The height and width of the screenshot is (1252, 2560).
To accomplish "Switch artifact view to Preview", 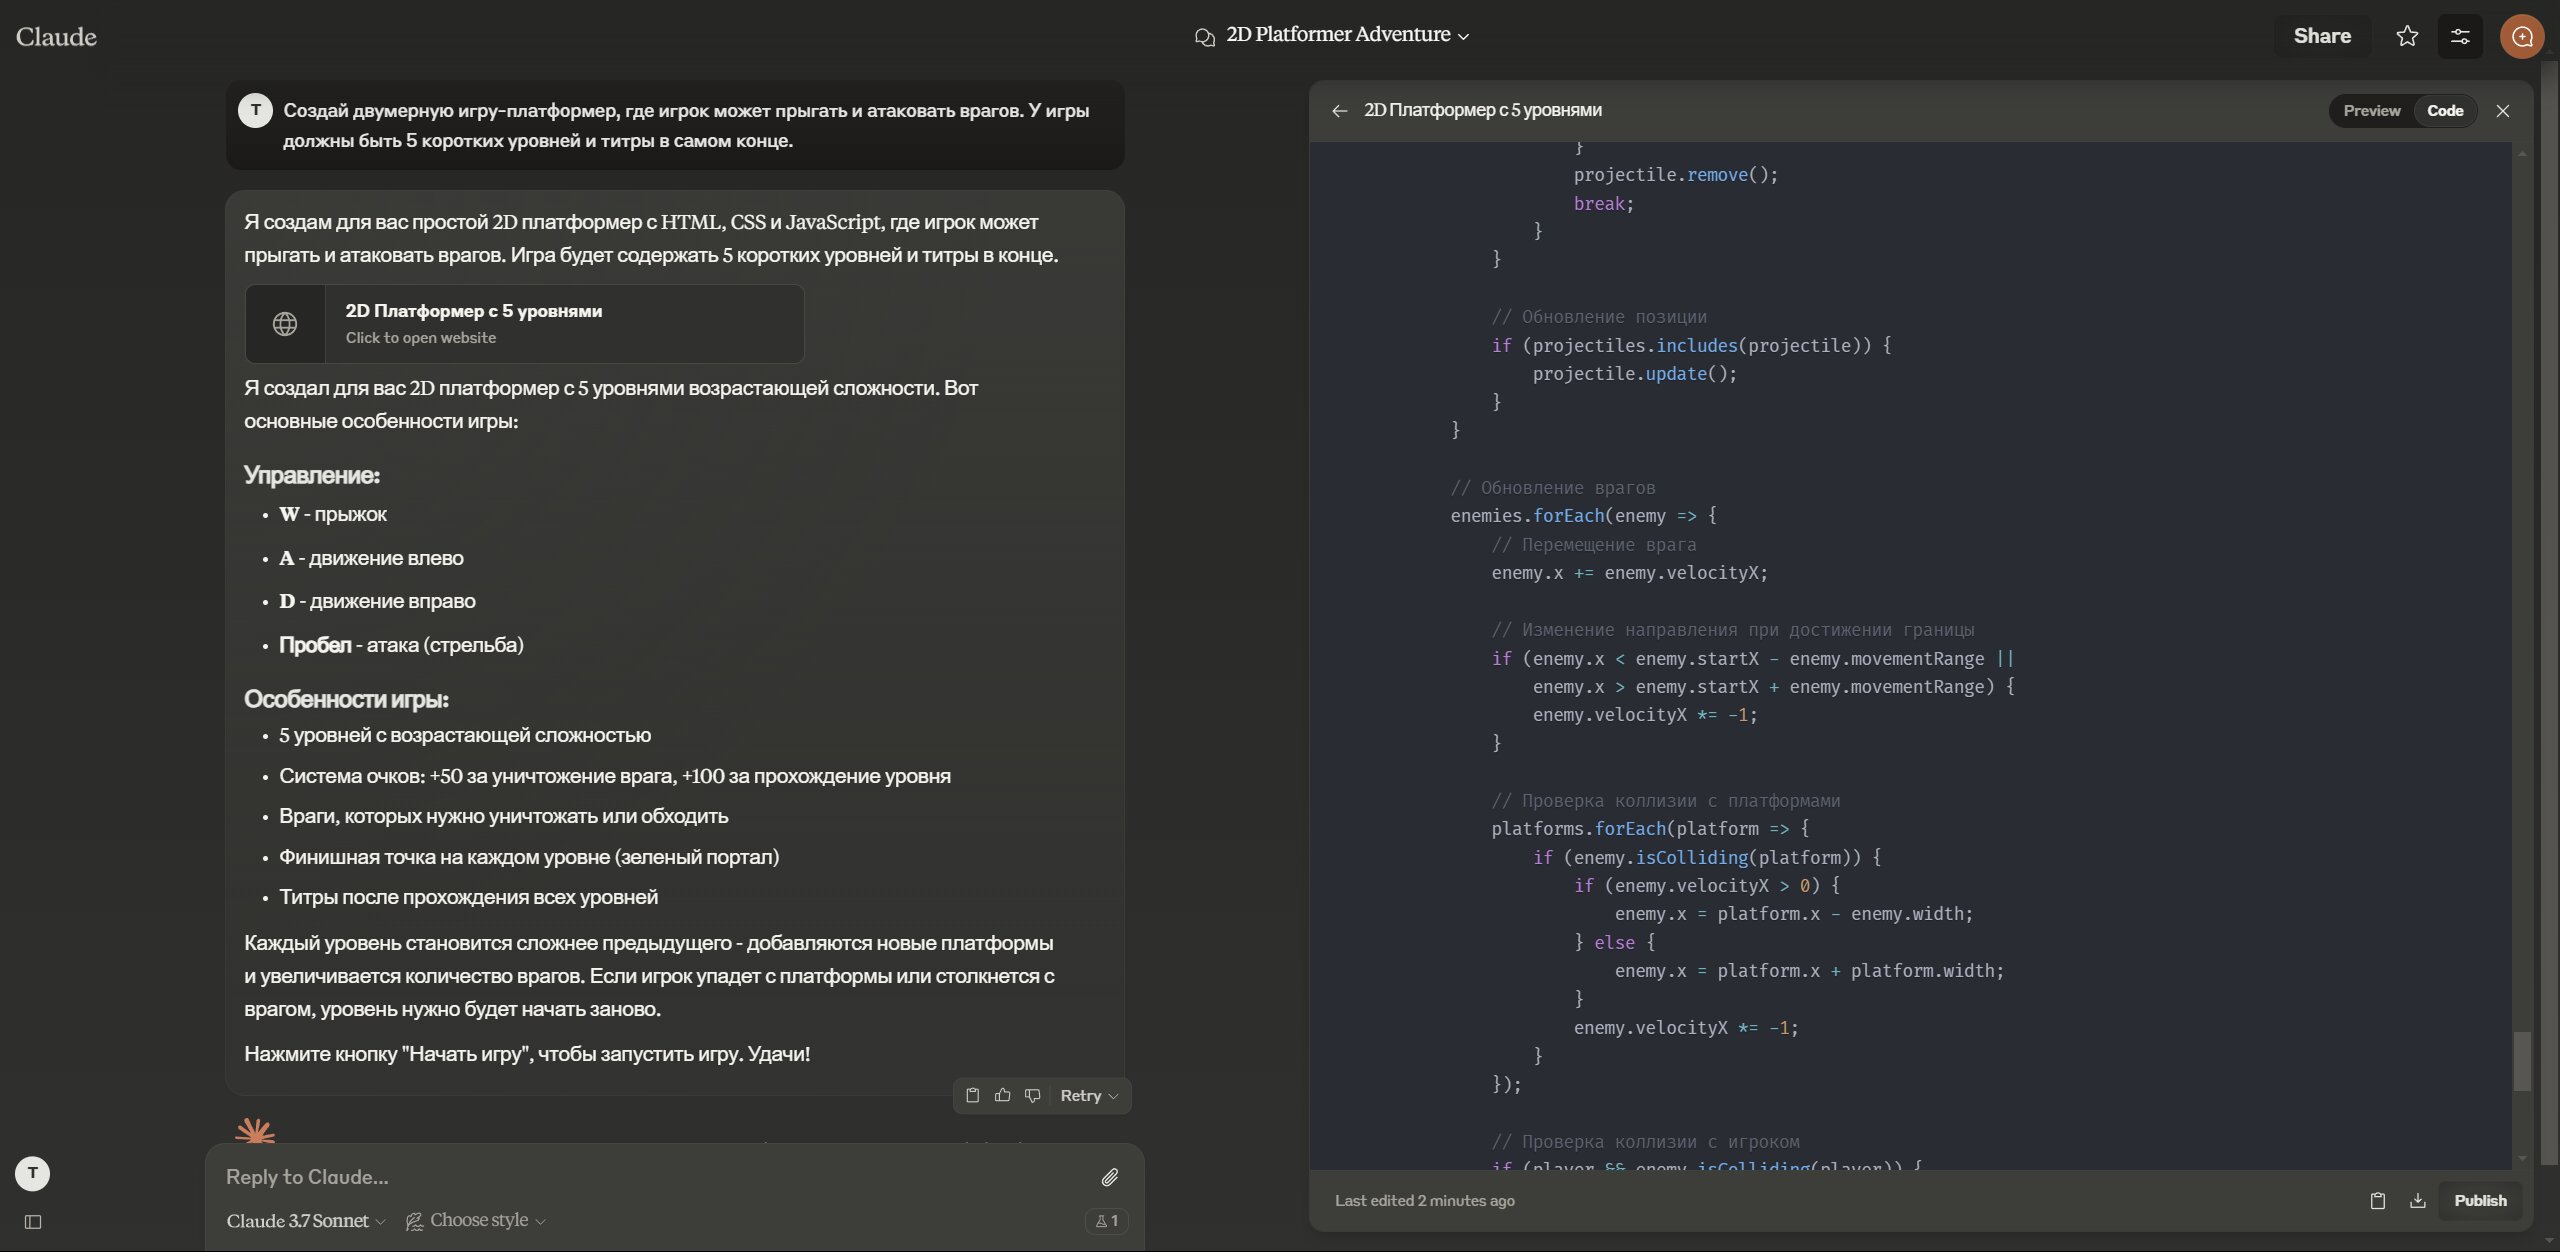I will pos(2371,110).
